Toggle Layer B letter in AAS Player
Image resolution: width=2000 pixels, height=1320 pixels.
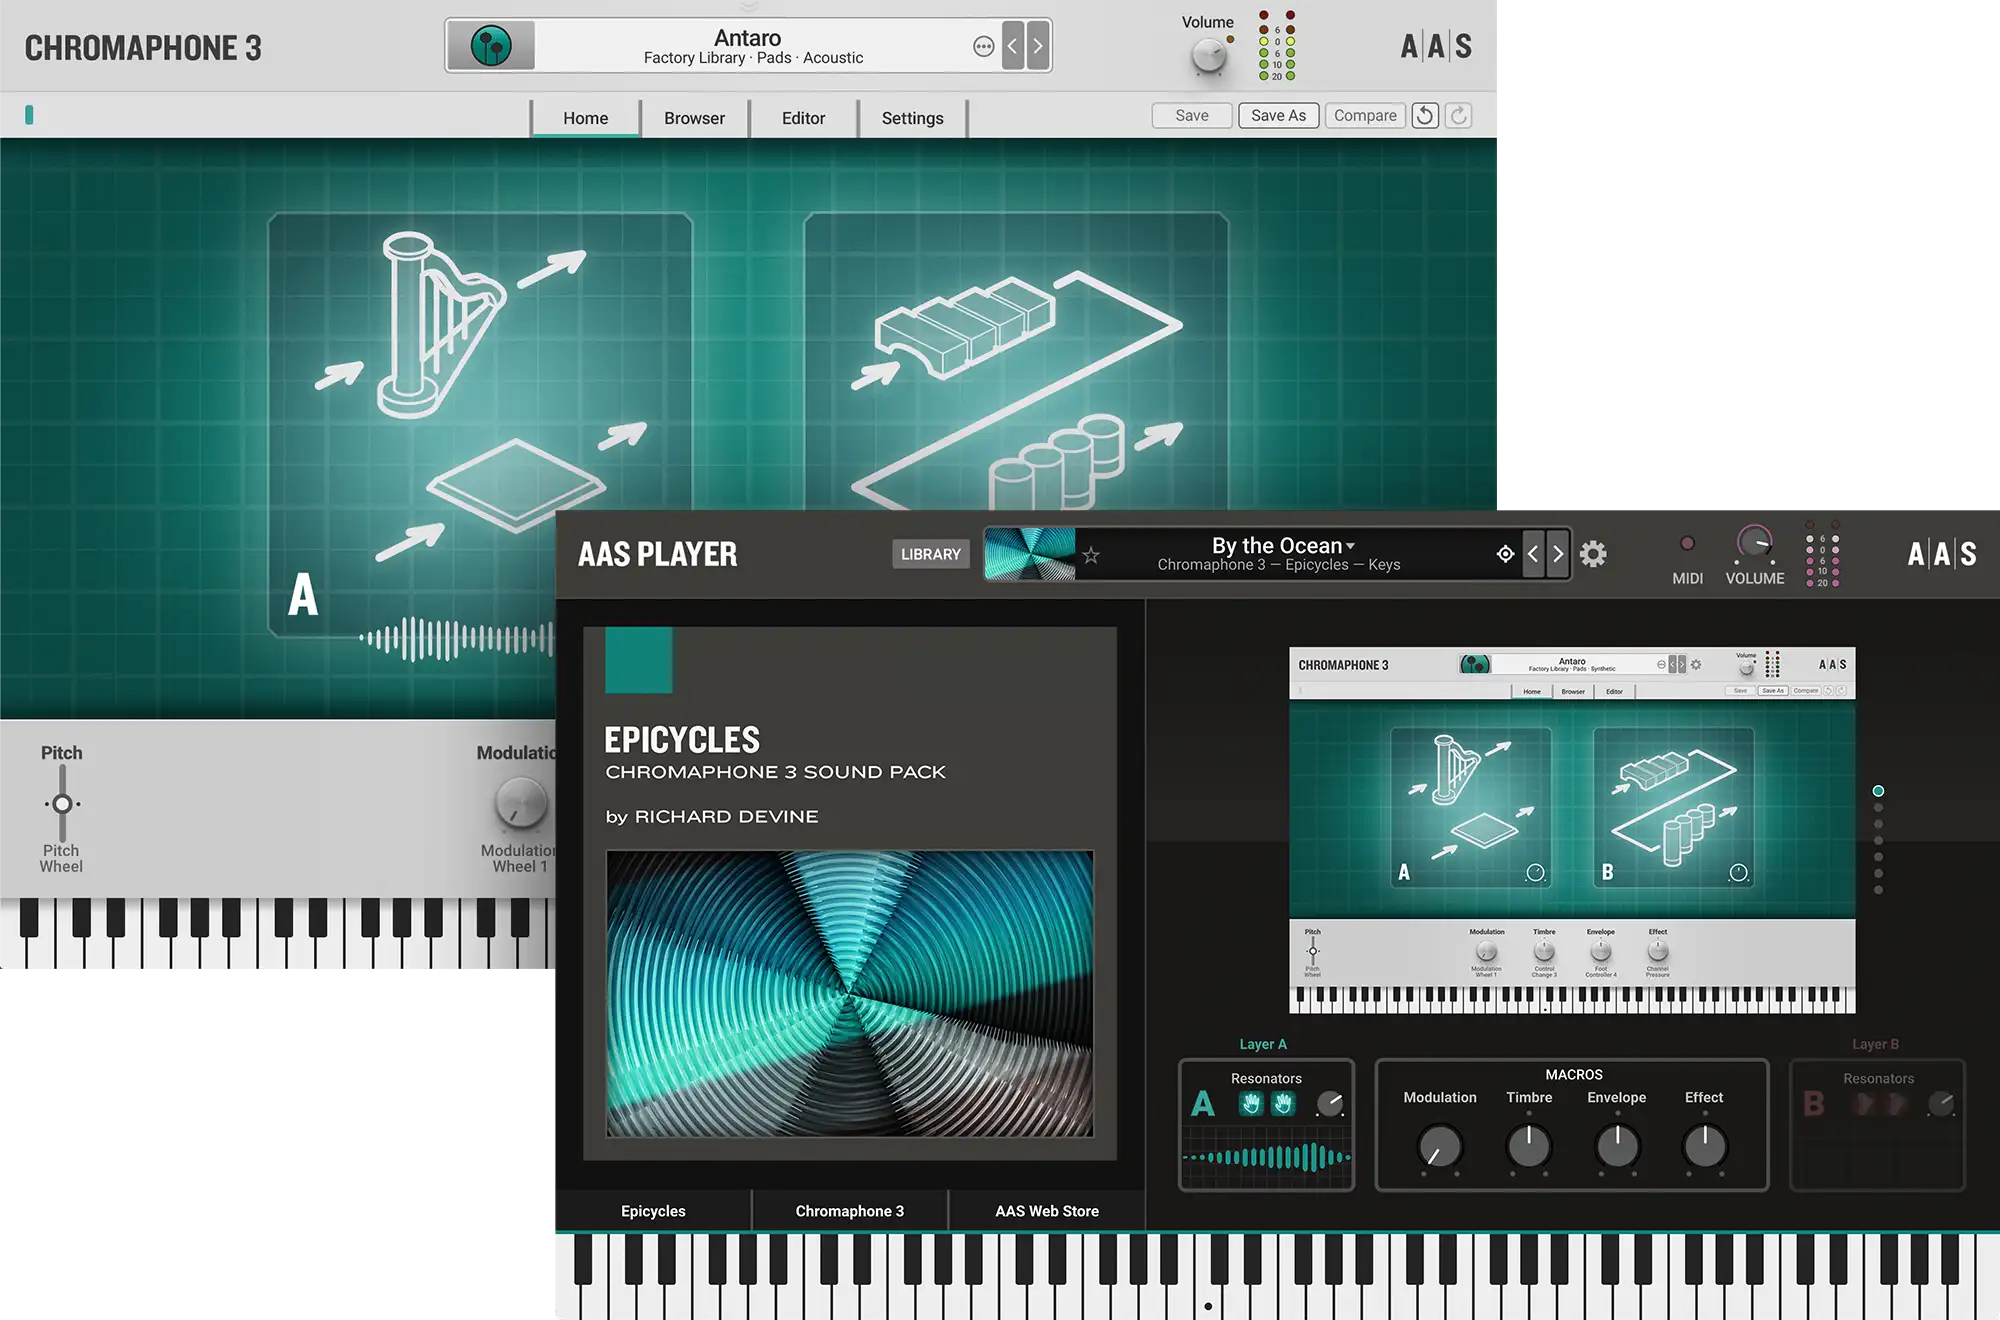pyautogui.click(x=1814, y=1104)
